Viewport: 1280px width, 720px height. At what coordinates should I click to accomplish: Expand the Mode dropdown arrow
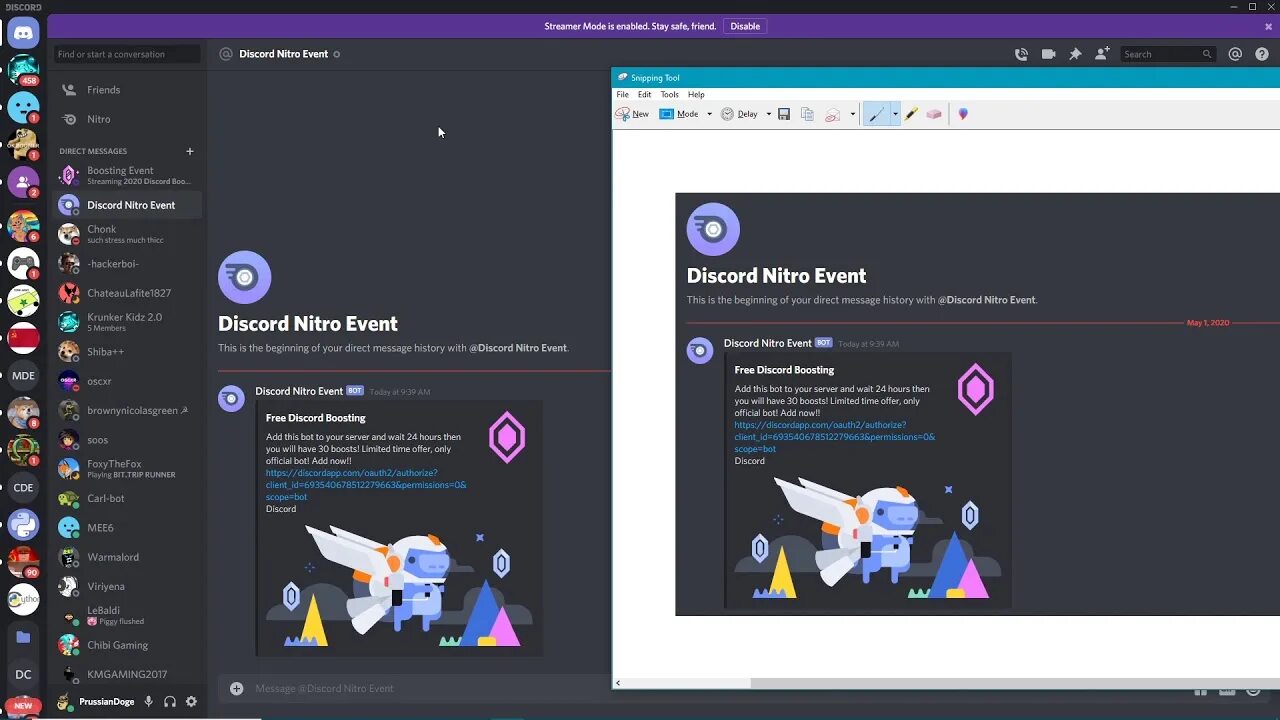click(709, 114)
